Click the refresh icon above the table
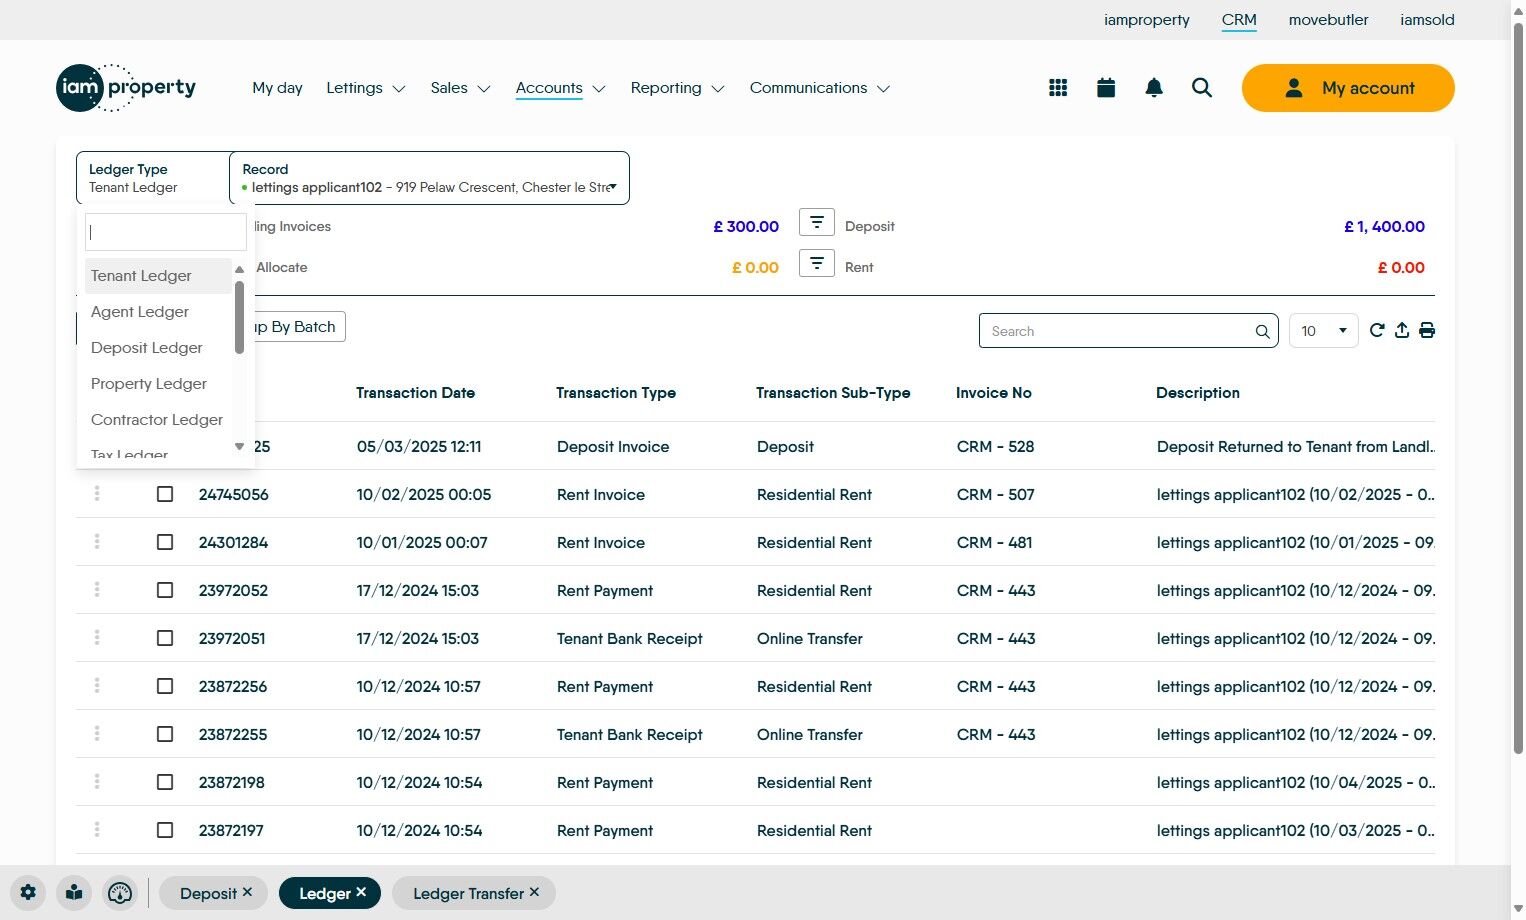This screenshot has width=1526, height=920. tap(1377, 330)
